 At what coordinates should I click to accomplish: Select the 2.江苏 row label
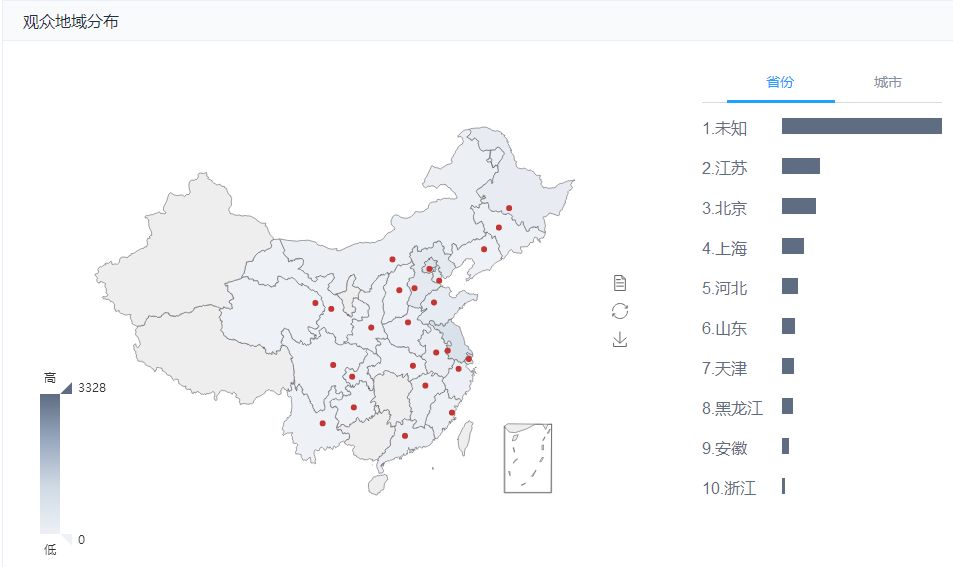pos(724,168)
